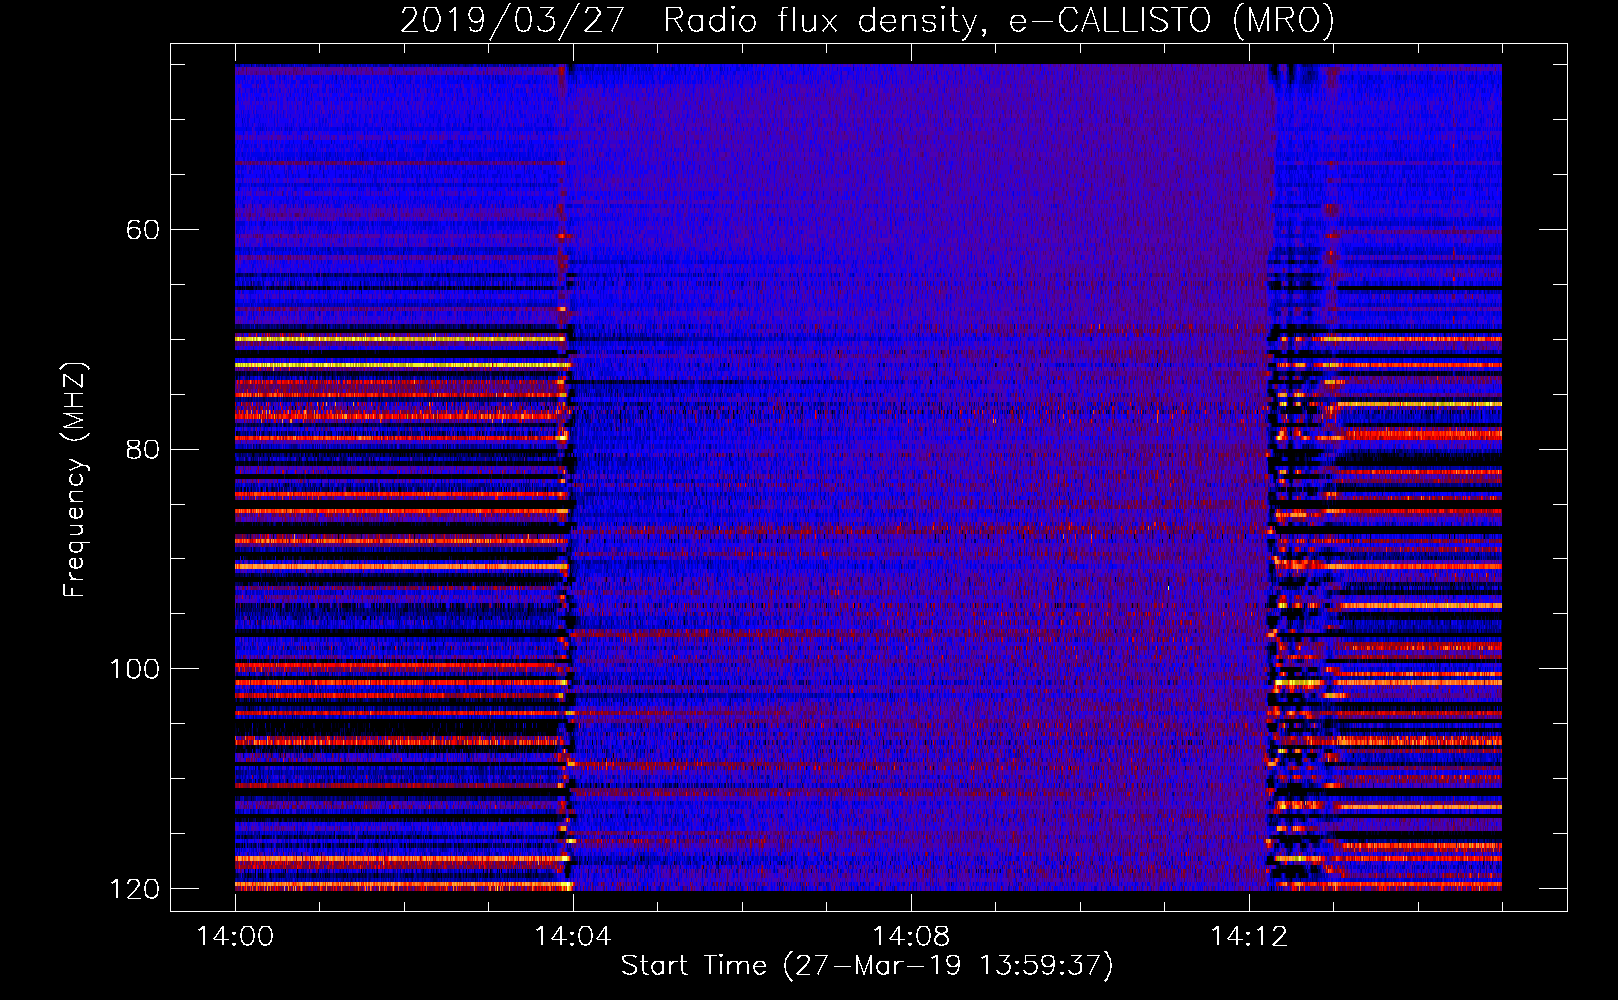Click the plot title 'Radio flux density, e-CALLISTO (MRO)'
Image resolution: width=1618 pixels, height=1000 pixels.
click(999, 21)
